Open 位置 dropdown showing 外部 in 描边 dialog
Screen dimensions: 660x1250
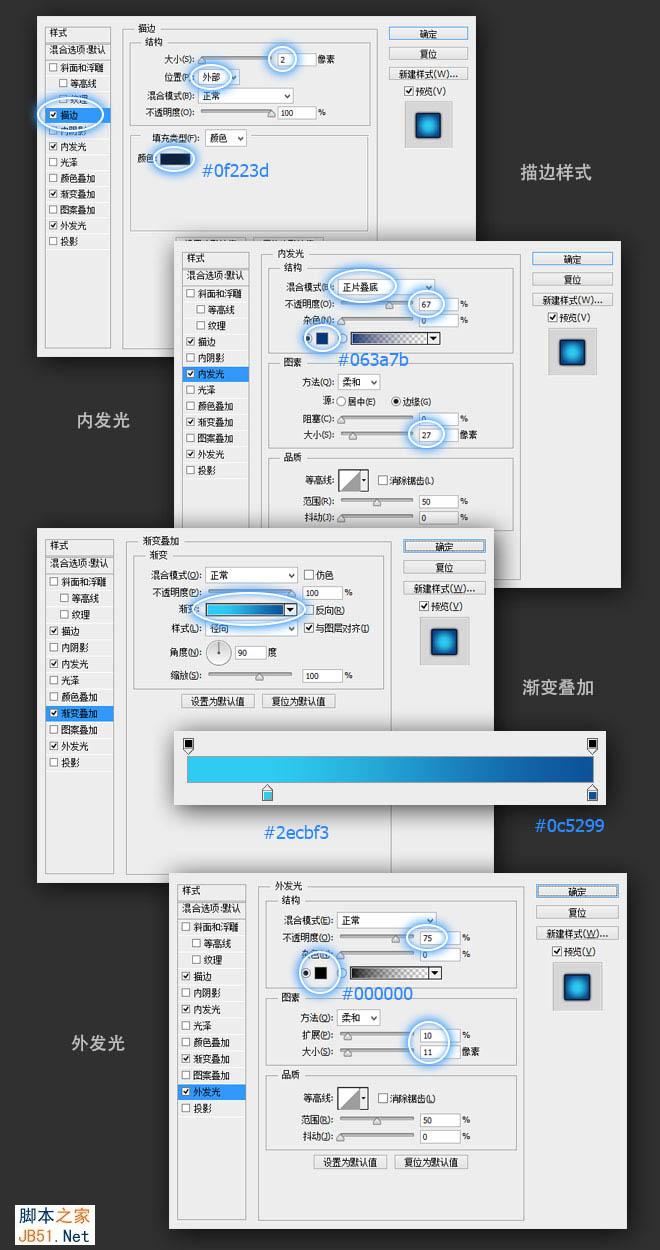click(219, 77)
